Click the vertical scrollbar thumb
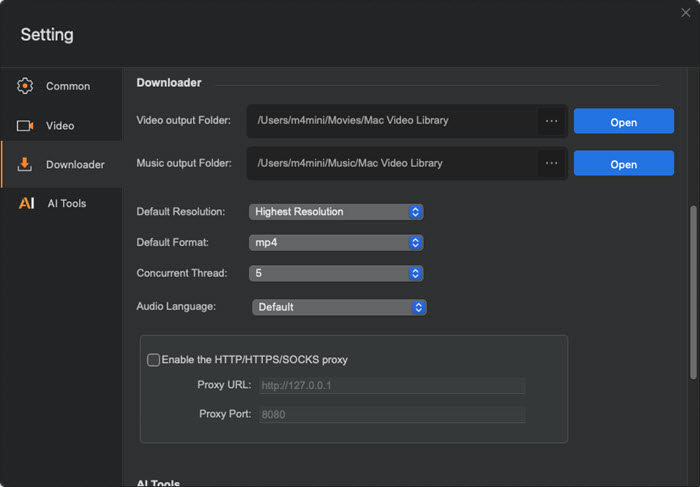Image resolution: width=700 pixels, height=487 pixels. [693, 292]
